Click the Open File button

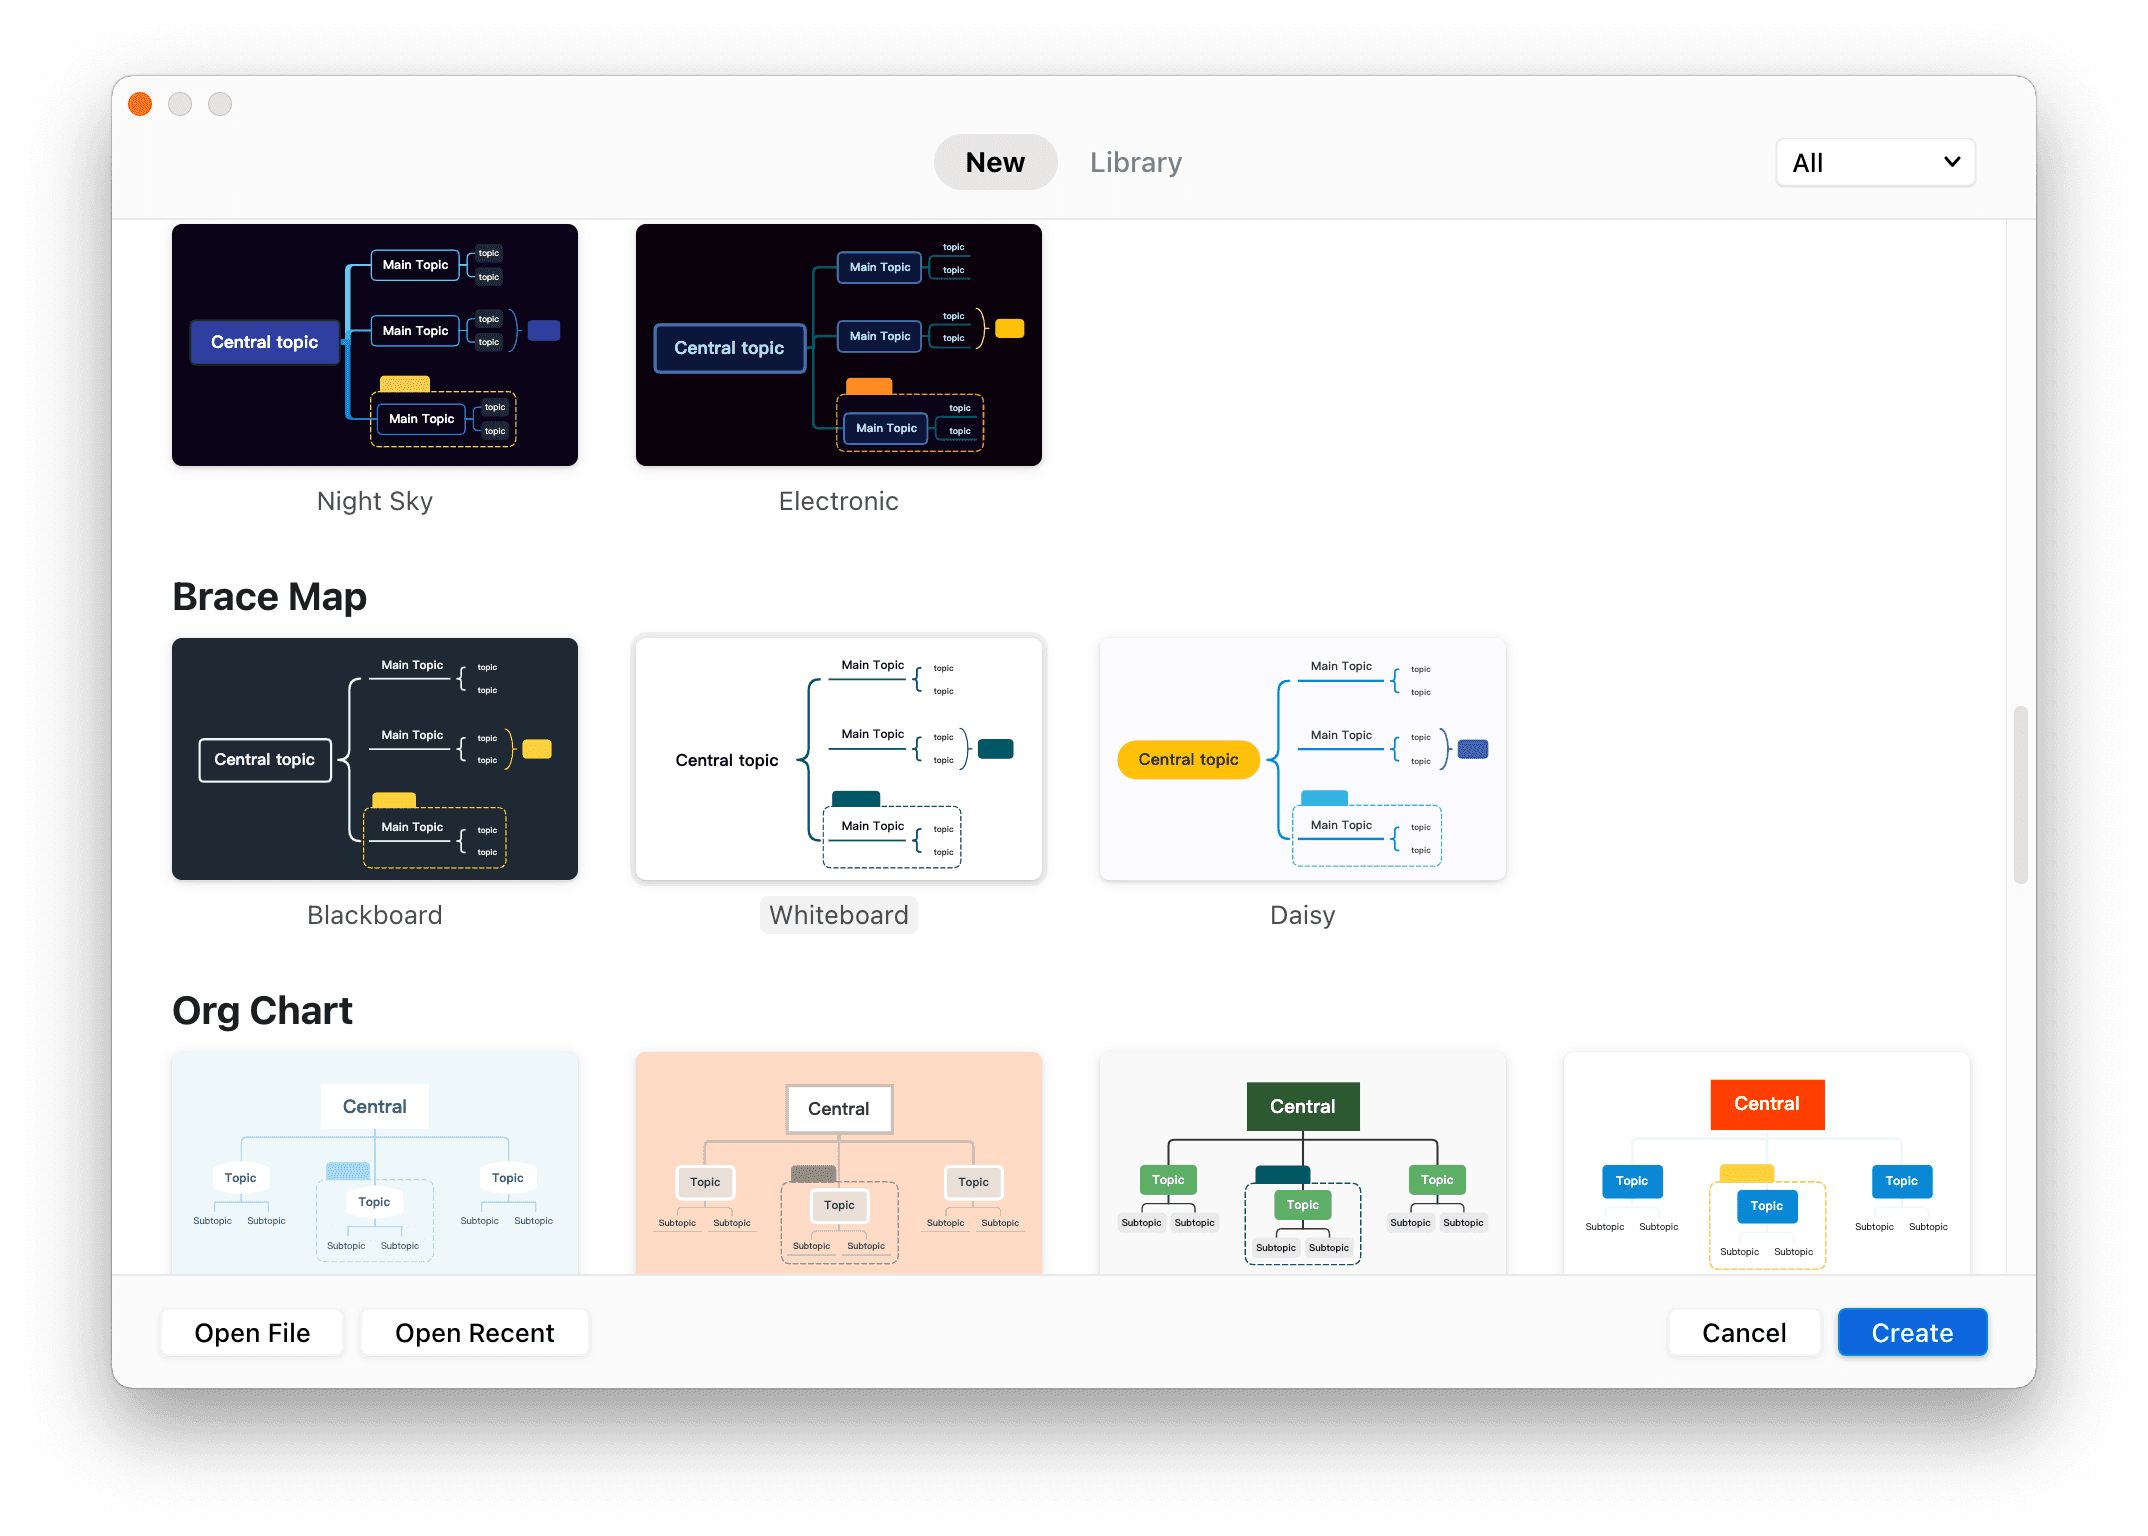[252, 1333]
